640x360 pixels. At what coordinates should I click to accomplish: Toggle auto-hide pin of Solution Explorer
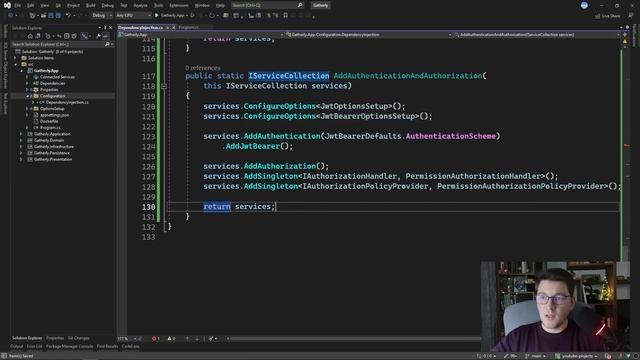pyautogui.click(x=105, y=28)
